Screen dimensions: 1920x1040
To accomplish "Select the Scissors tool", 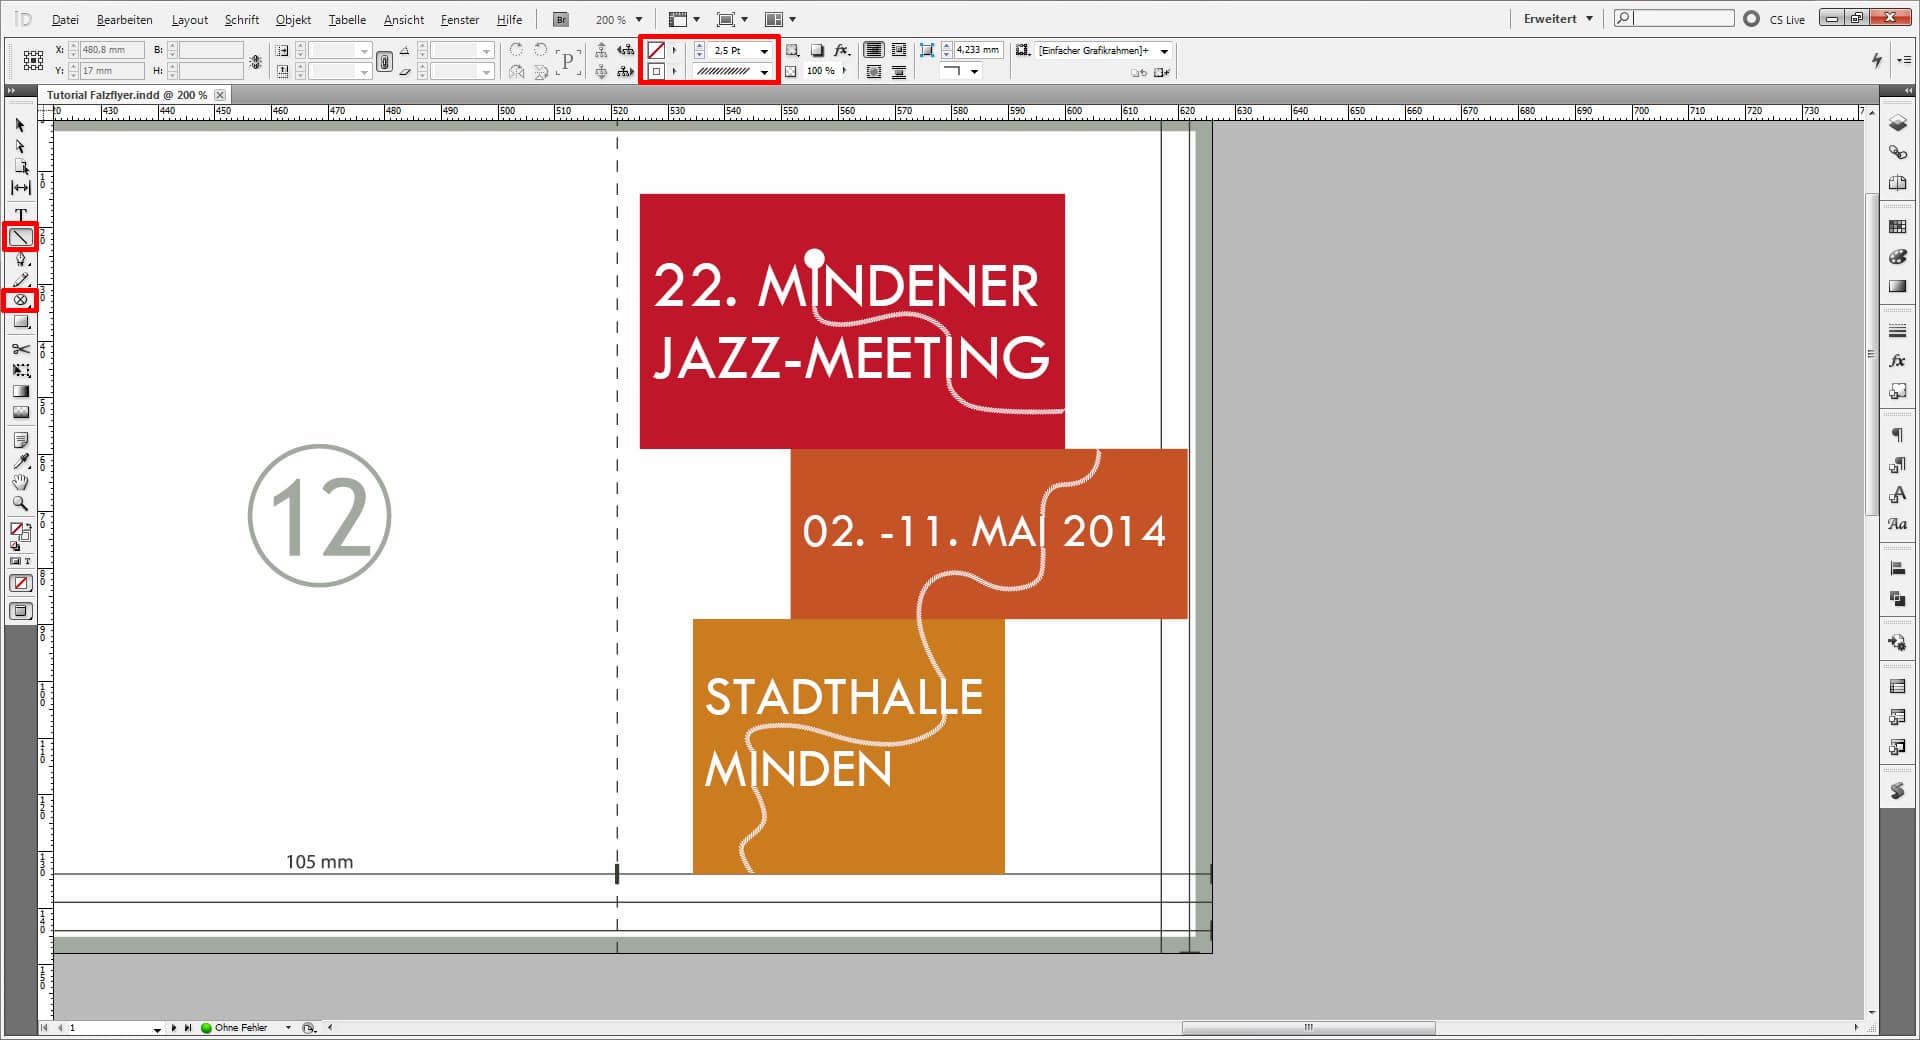I will click(20, 350).
